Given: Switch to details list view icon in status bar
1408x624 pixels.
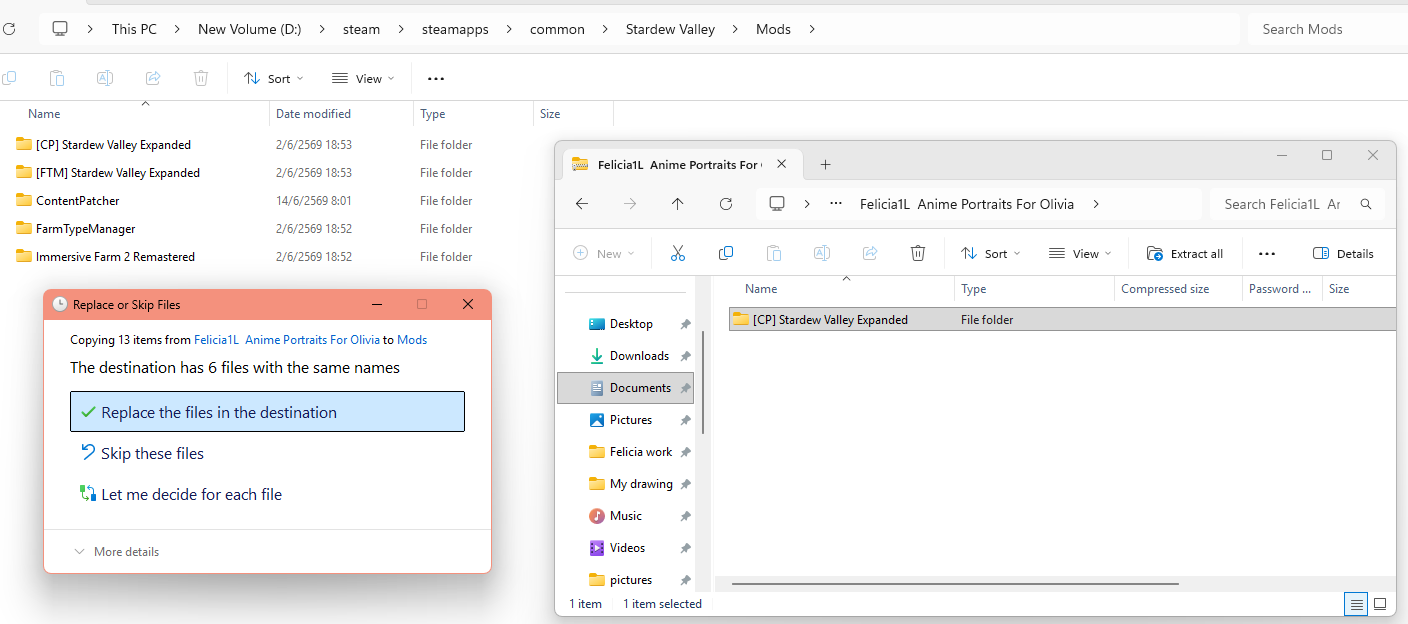Looking at the screenshot, I should [x=1356, y=604].
